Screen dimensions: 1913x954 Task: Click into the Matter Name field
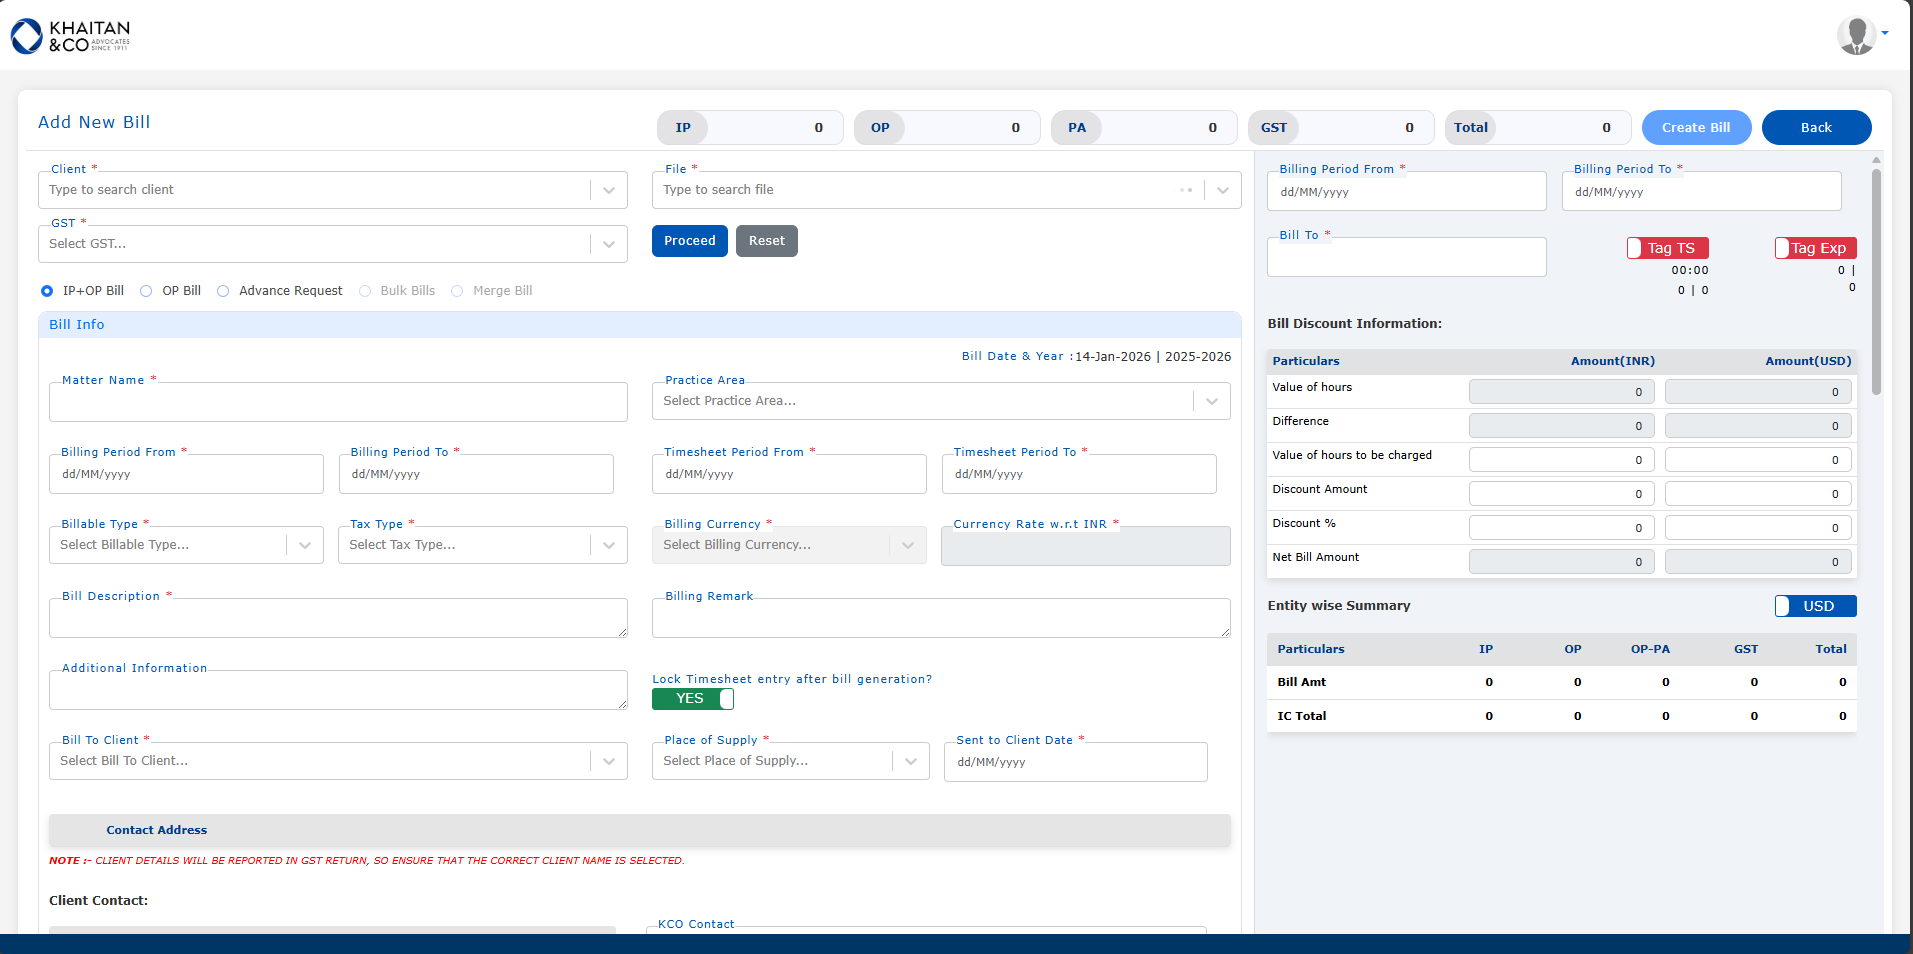338,402
